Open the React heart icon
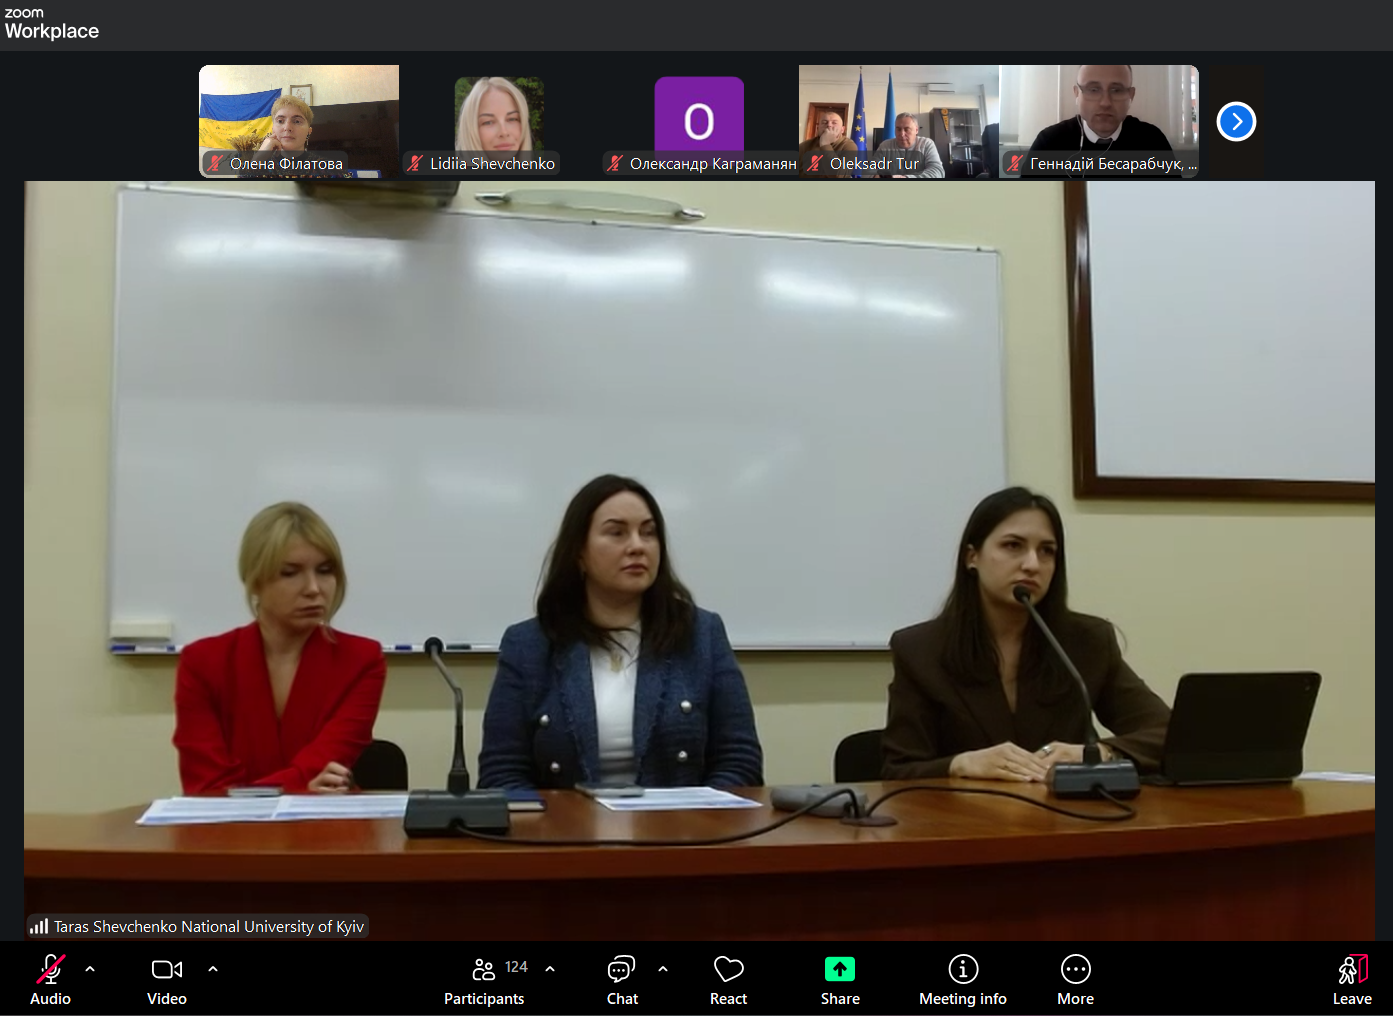The width and height of the screenshot is (1393, 1016). click(729, 969)
